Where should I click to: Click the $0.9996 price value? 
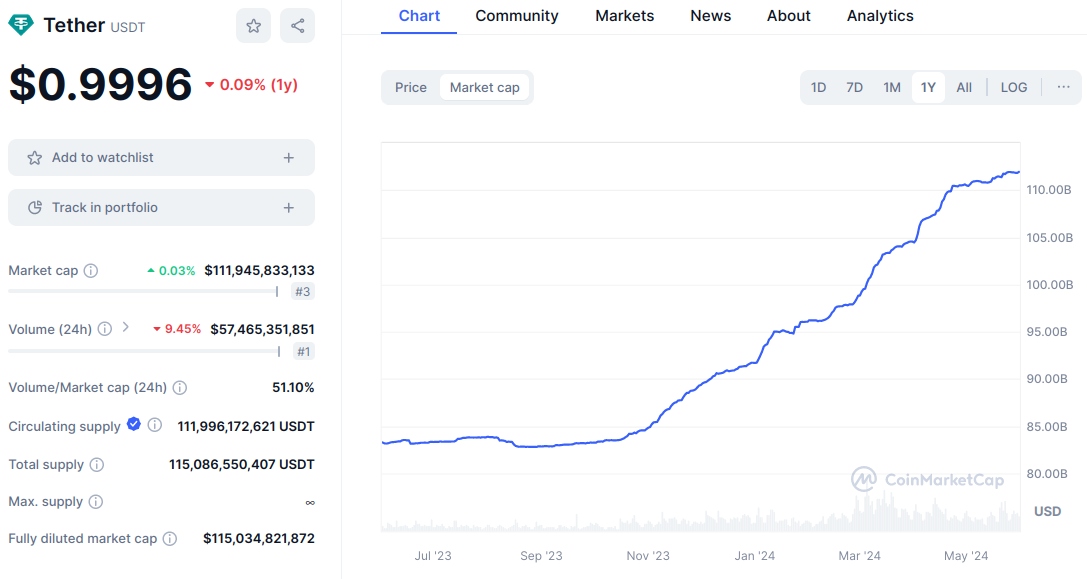click(101, 85)
